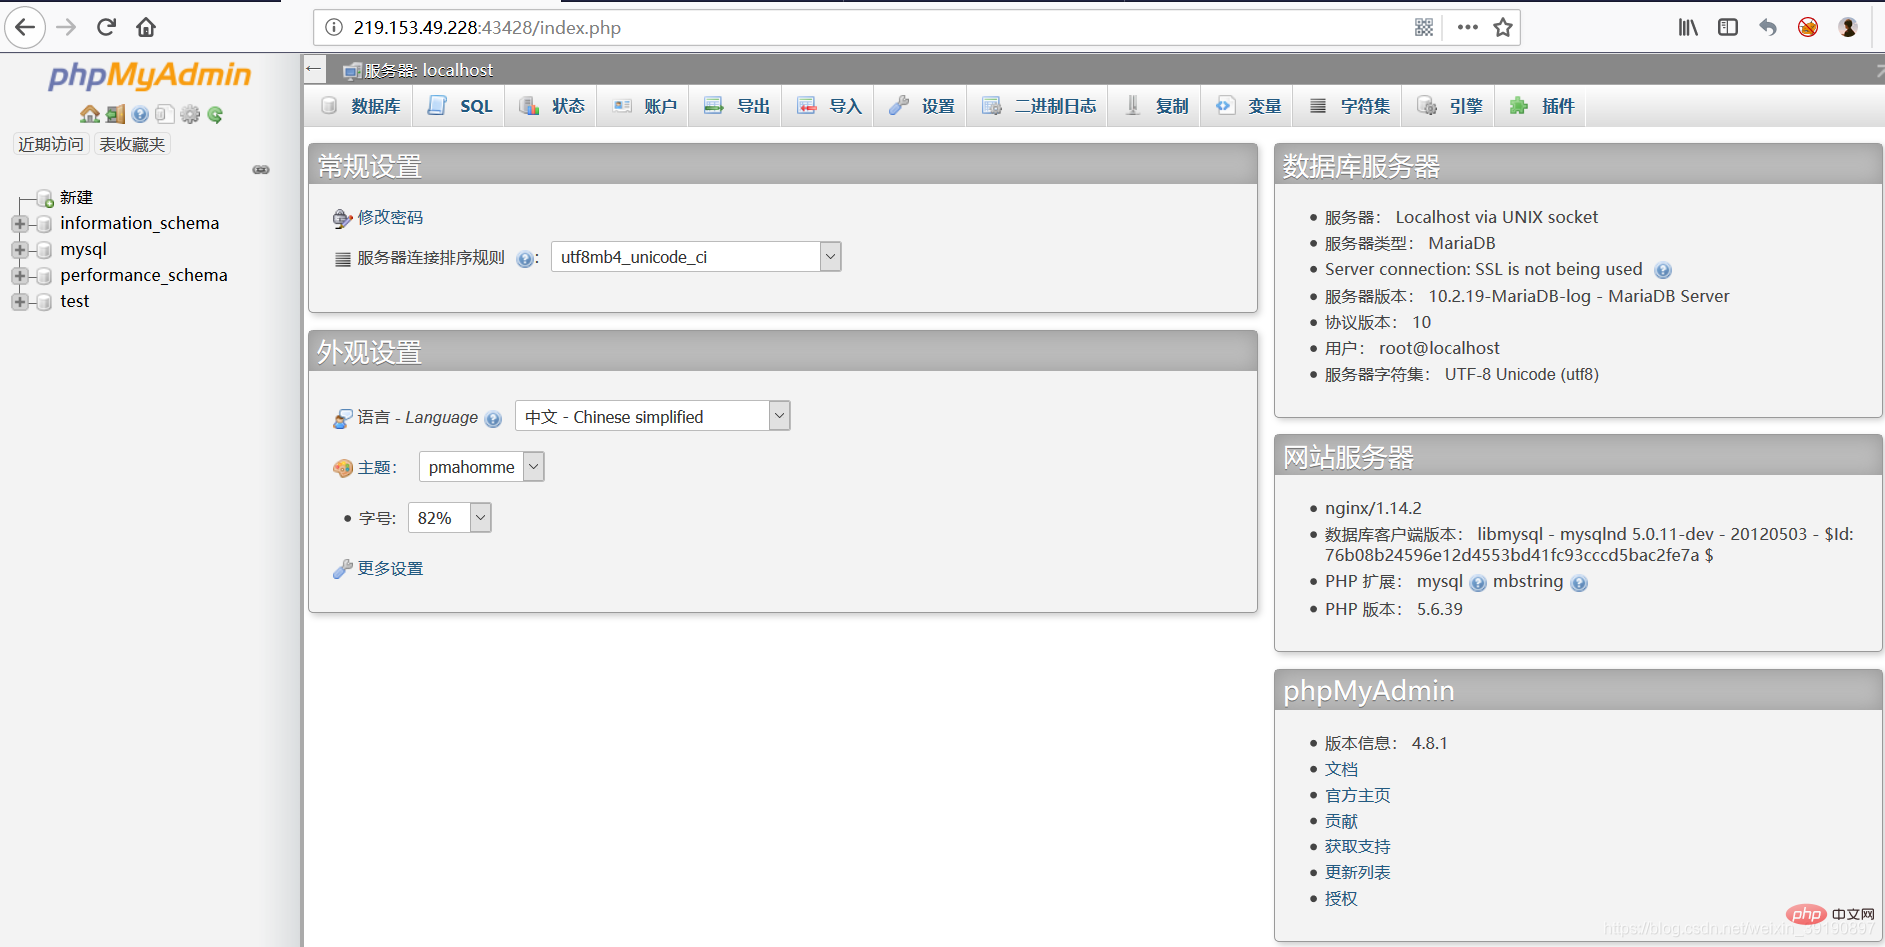Screen dimensions: 1885x947
Task: Click help icon after SSL is not being used
Action: coord(1663,270)
